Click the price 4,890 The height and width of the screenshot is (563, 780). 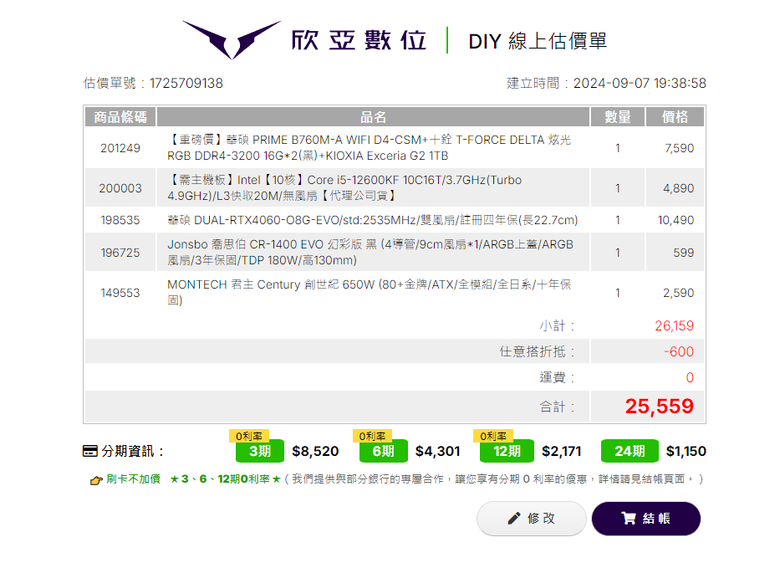[679, 188]
